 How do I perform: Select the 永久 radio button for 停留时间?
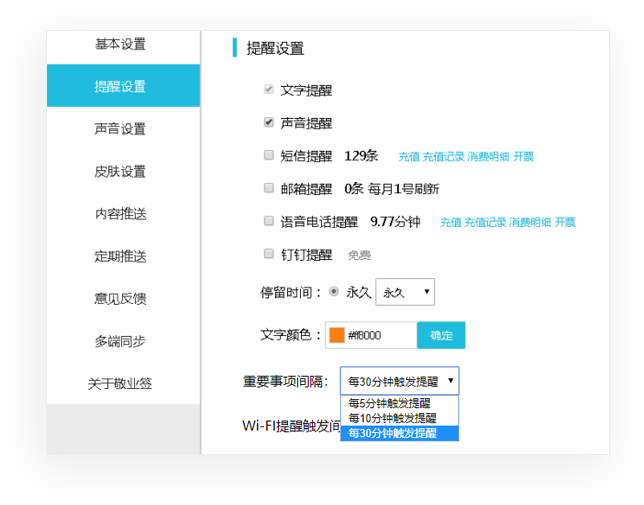click(x=334, y=292)
